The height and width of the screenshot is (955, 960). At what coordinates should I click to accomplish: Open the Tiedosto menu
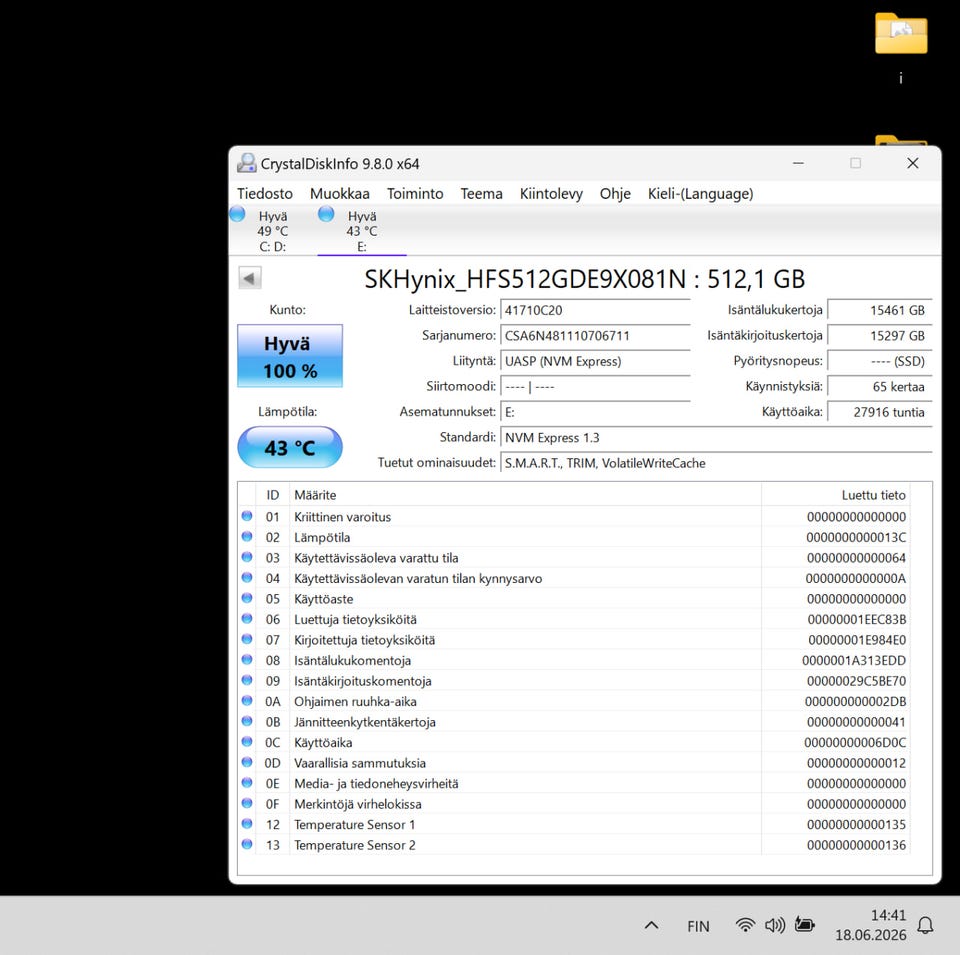[264, 193]
